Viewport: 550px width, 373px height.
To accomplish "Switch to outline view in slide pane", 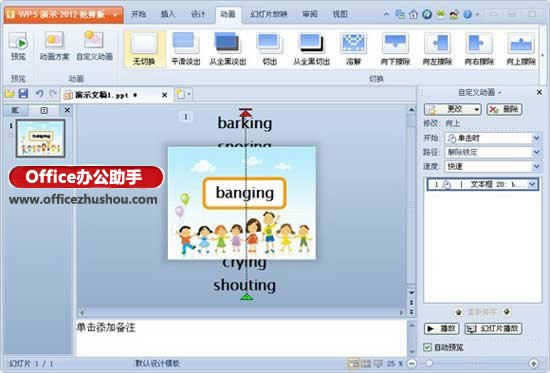I will [15, 110].
